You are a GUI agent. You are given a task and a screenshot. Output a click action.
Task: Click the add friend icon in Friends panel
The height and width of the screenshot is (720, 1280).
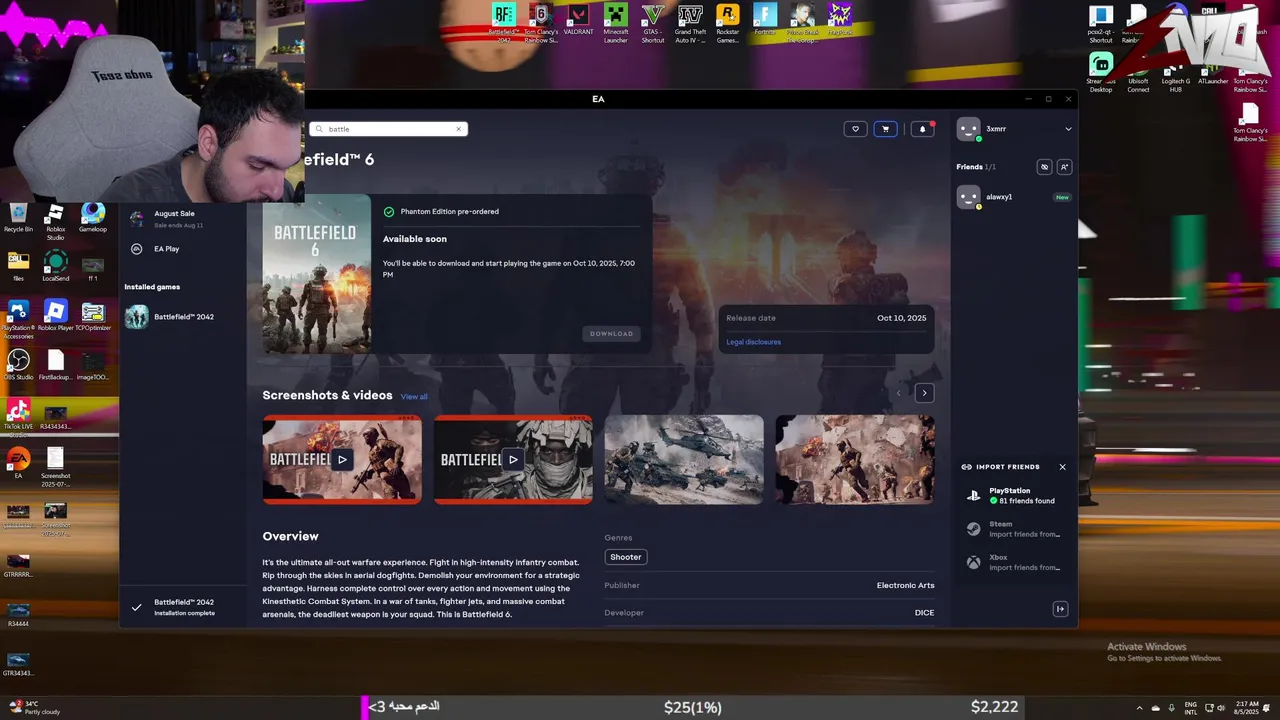point(1064,167)
